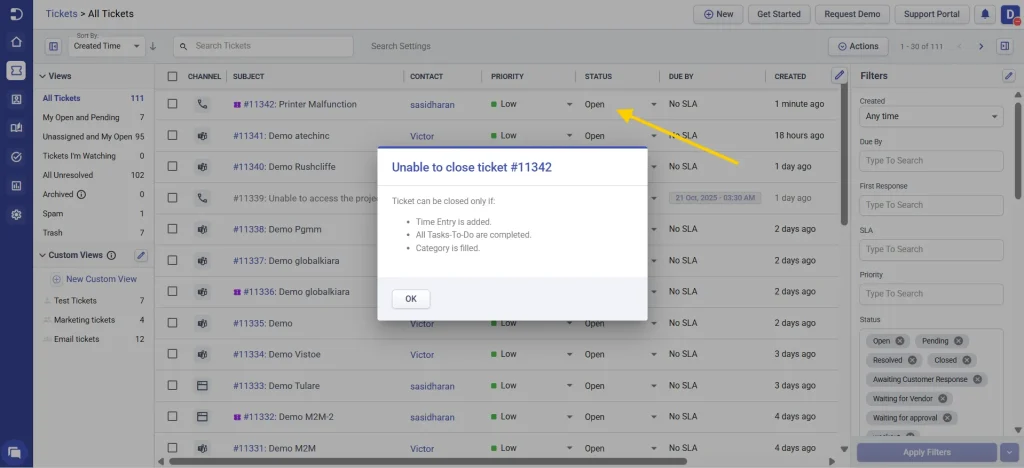The width and height of the screenshot is (1024, 468).
Task: Expand the status dropdown for ticket #11342
Action: (x=654, y=104)
